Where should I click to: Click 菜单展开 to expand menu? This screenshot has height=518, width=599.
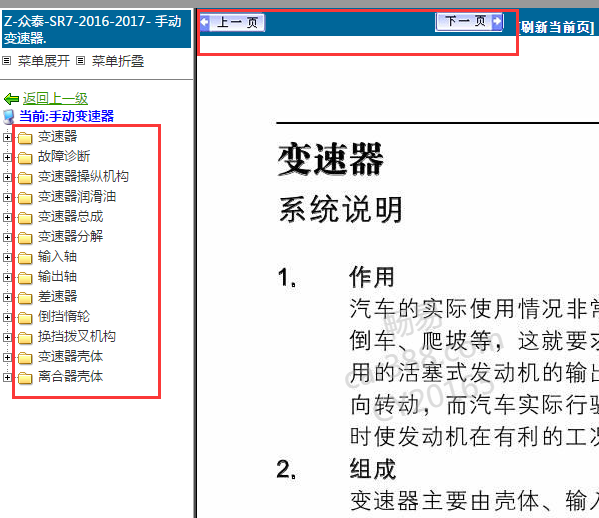click(44, 61)
